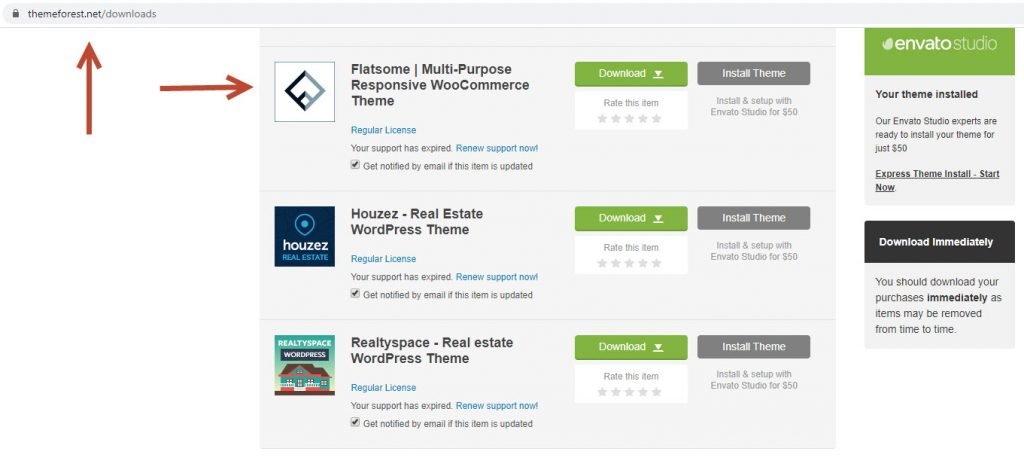Click Flatsome 'Your support has expired.' text
Viewport: 1024px width, 476px height.
point(402,148)
